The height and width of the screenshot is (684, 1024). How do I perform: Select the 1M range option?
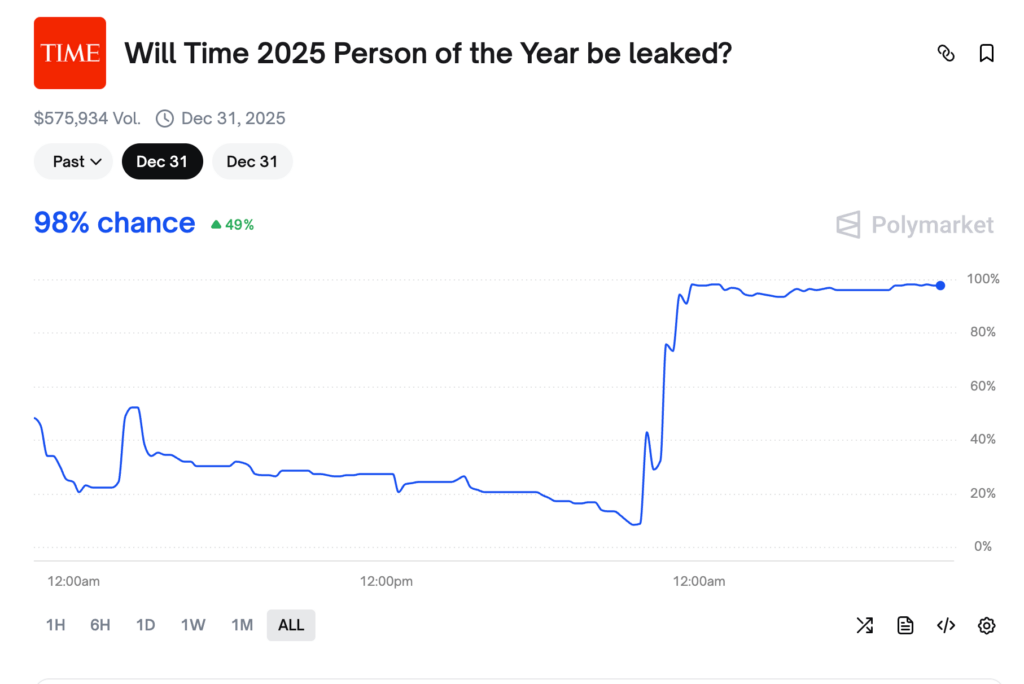241,624
